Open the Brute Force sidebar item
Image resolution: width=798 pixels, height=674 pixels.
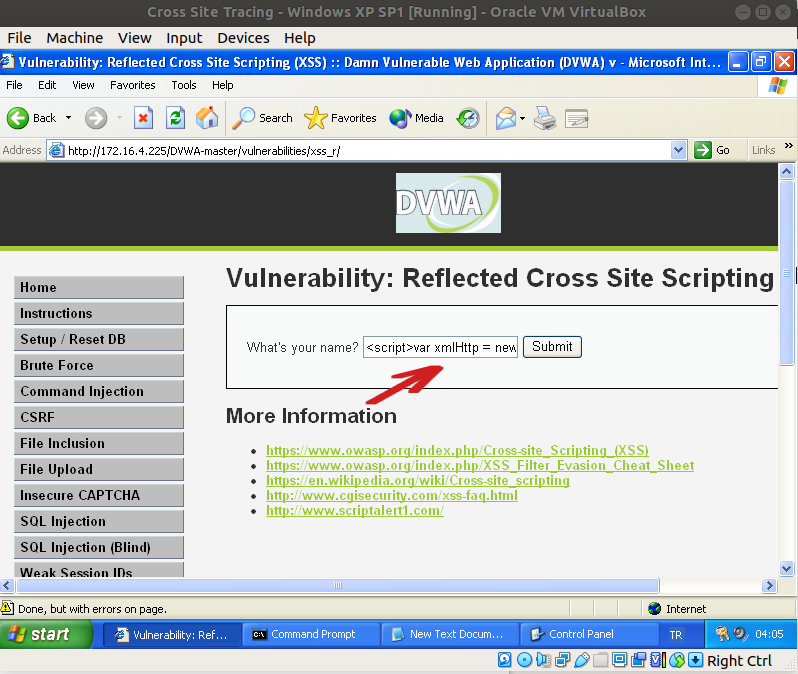coord(99,366)
